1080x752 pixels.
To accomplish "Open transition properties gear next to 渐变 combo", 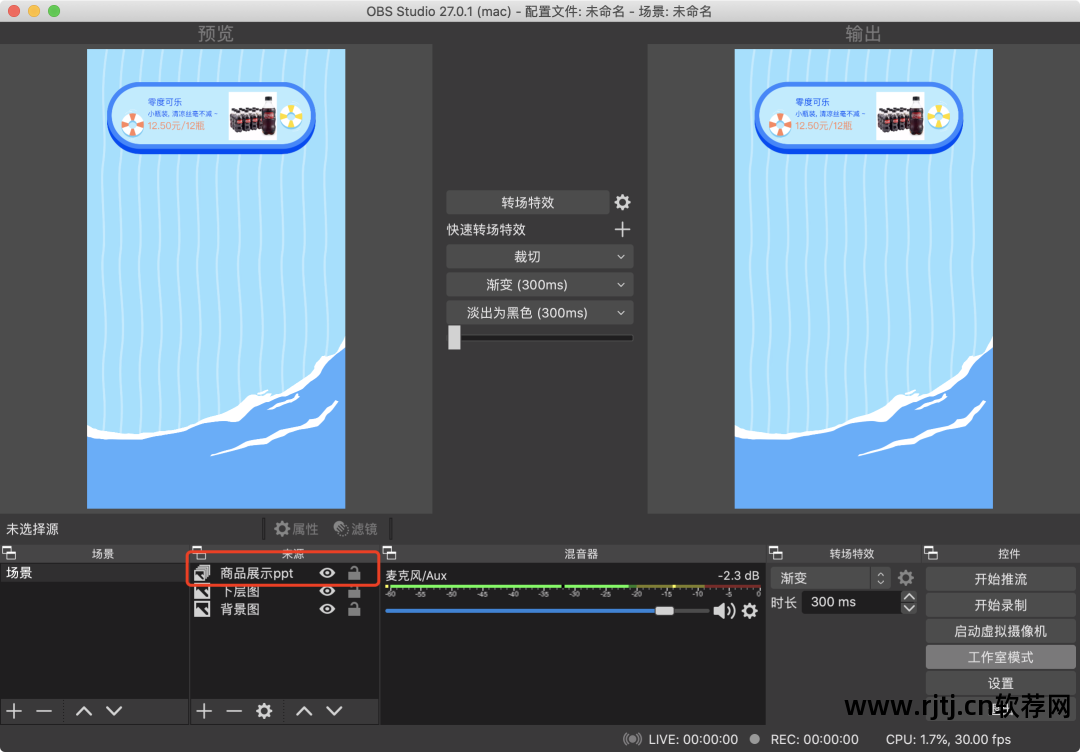I will click(906, 578).
